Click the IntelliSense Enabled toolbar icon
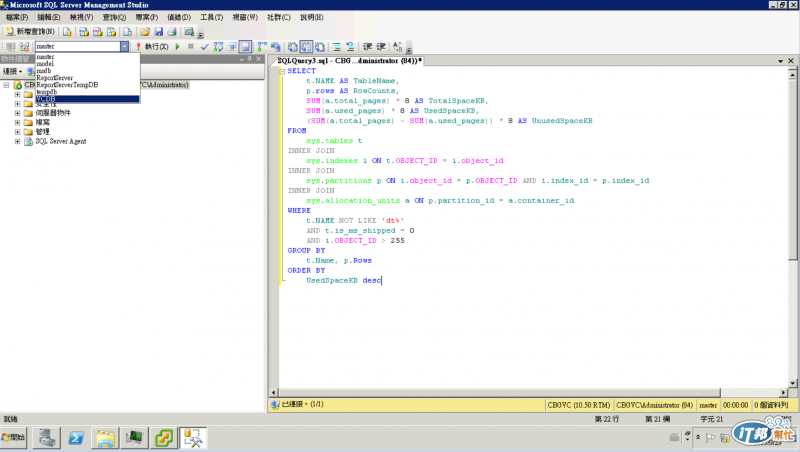 245,46
